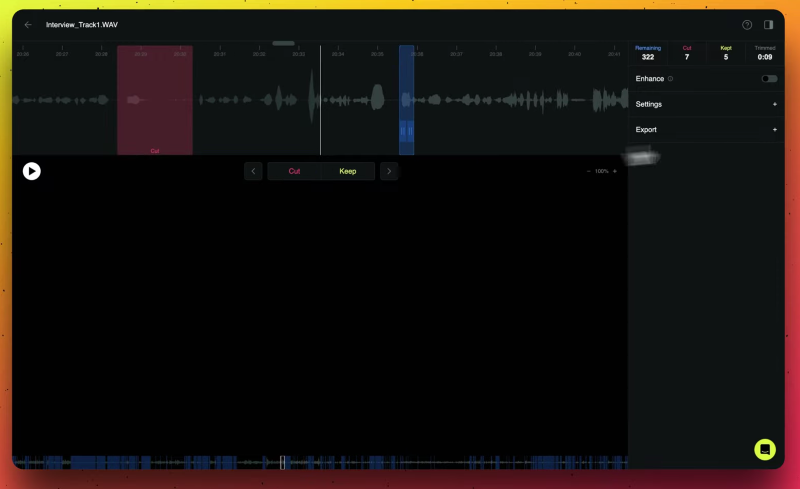Screen dimensions: 800x489
Task: Select the Kept 5 counter tab
Action: [726, 53]
